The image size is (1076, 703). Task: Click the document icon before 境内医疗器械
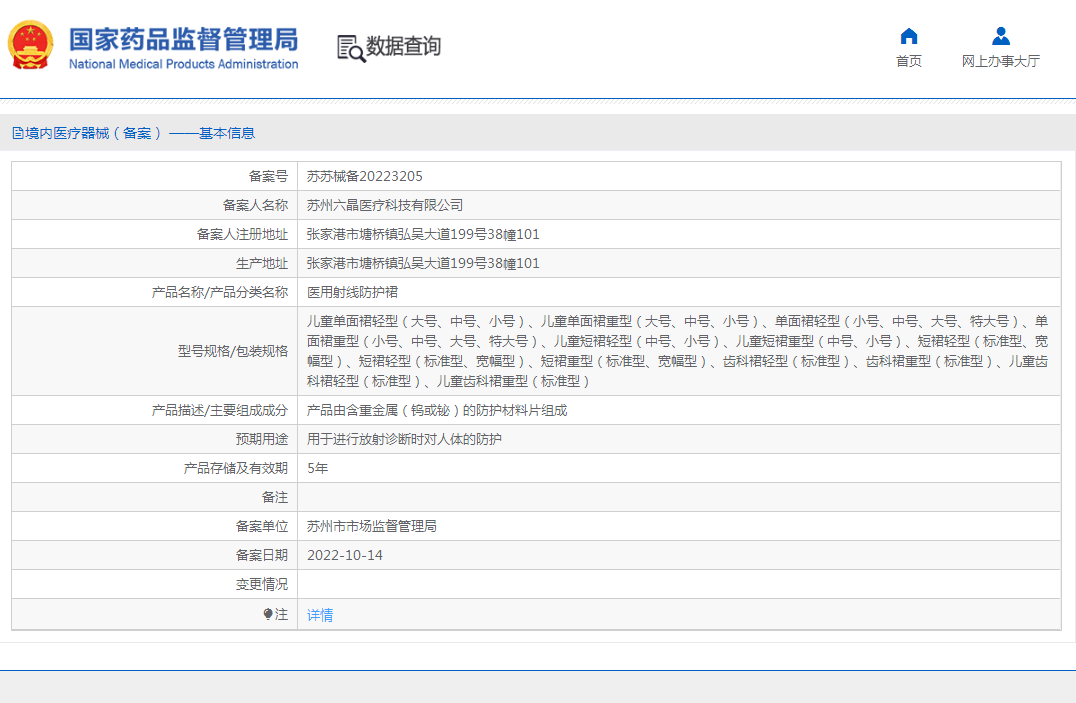18,133
